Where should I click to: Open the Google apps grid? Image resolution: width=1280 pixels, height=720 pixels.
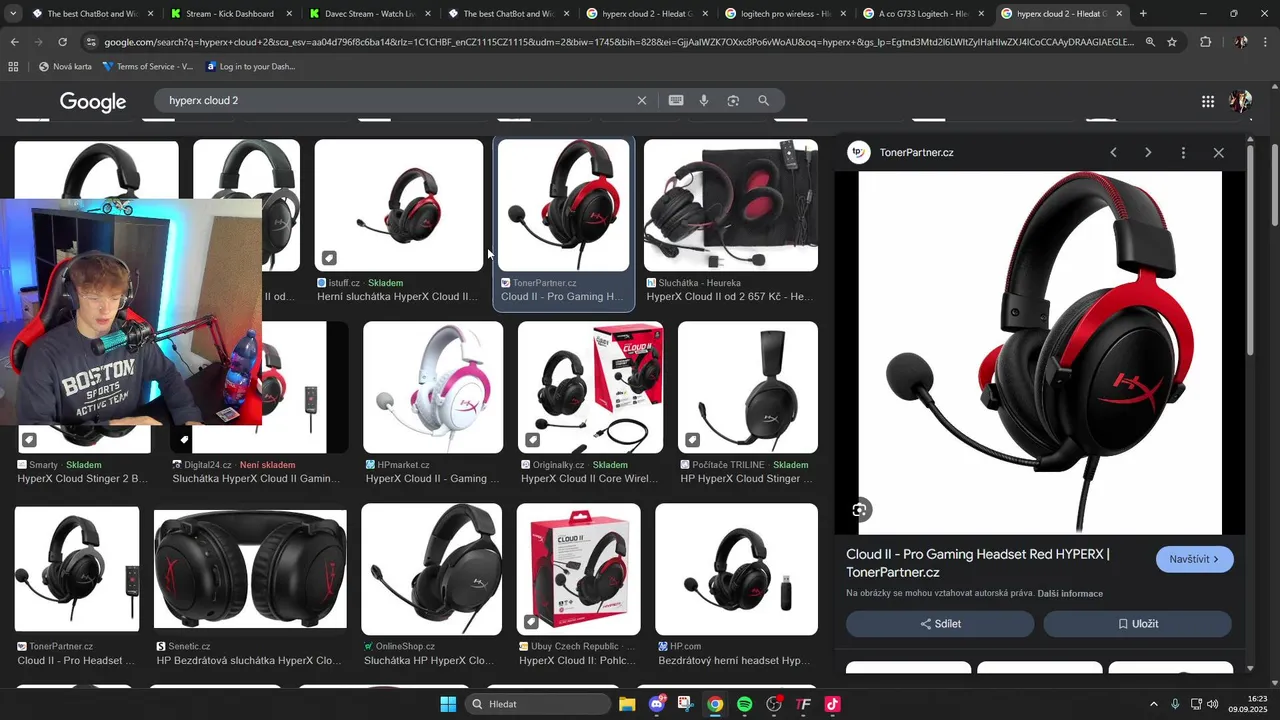coord(1208,101)
